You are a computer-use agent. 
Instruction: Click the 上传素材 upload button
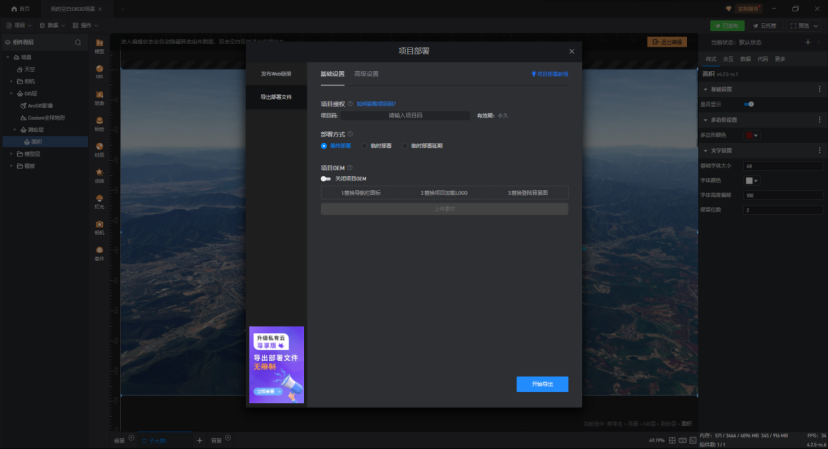445,209
